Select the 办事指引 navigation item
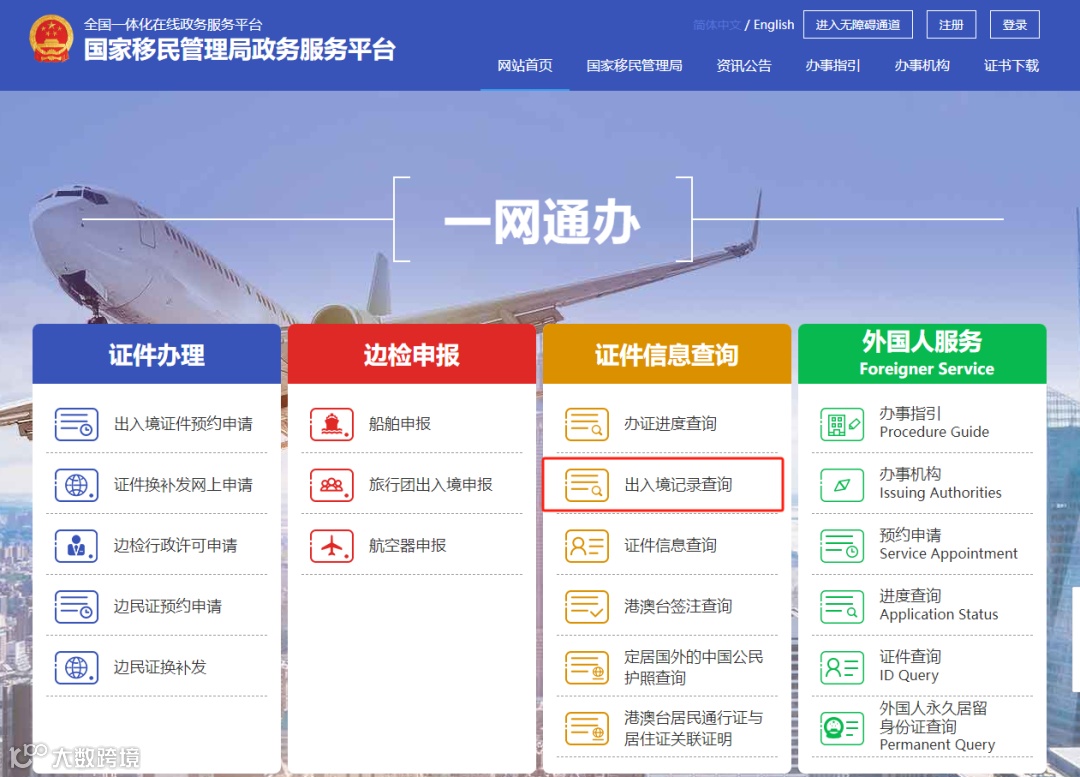 (833, 65)
